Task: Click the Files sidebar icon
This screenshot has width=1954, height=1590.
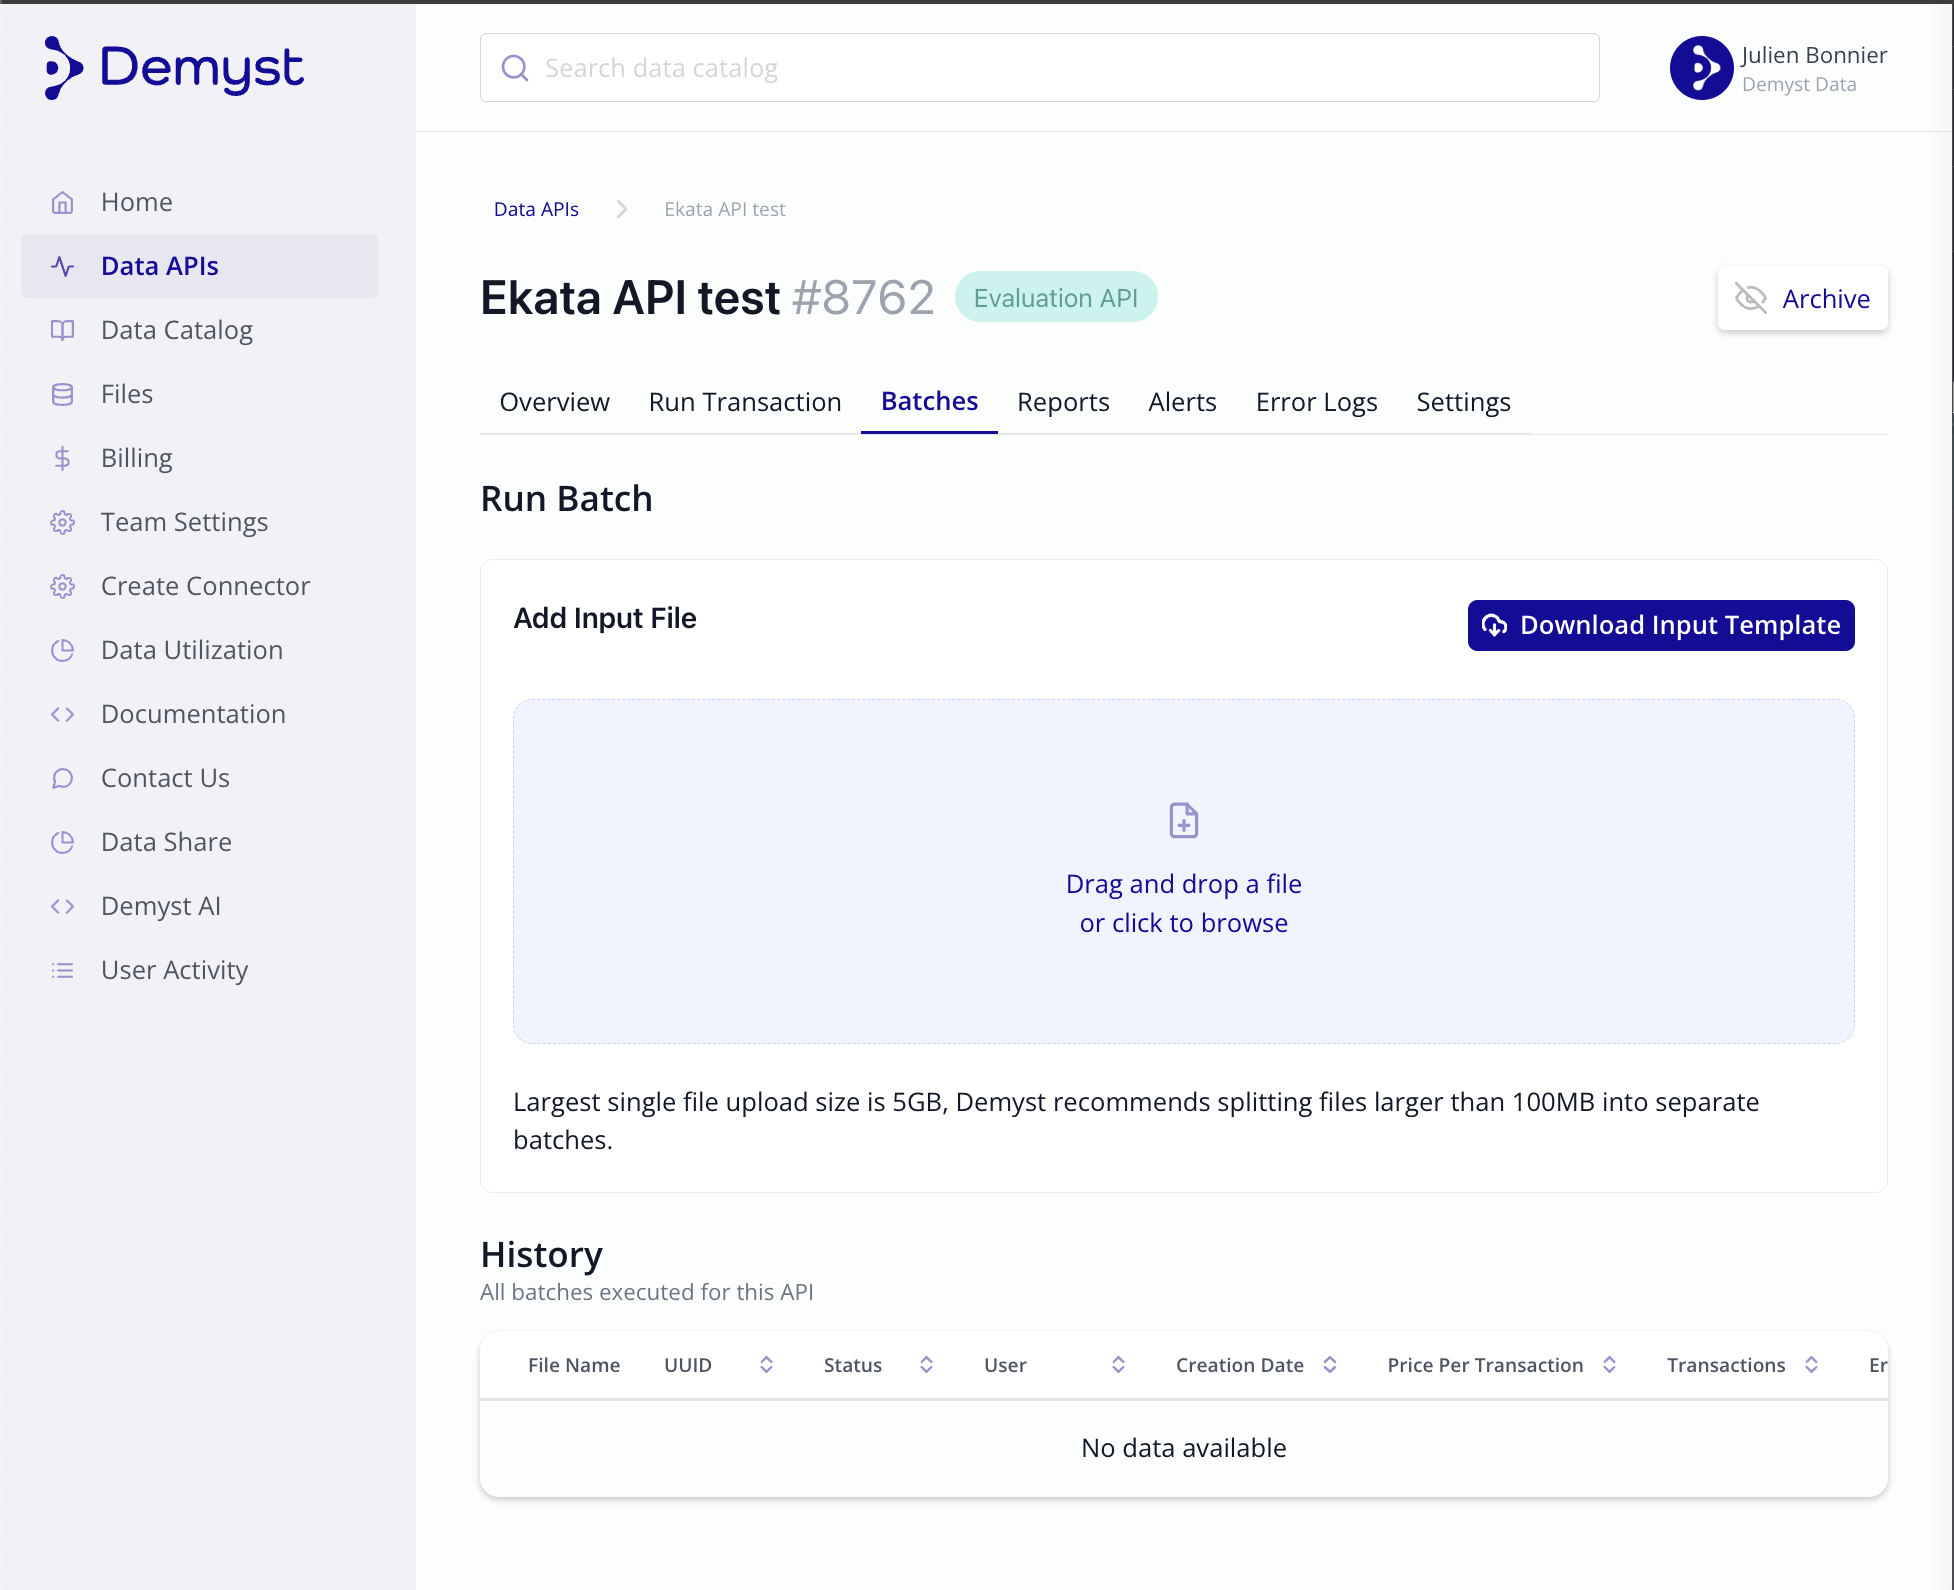Action: click(x=60, y=394)
